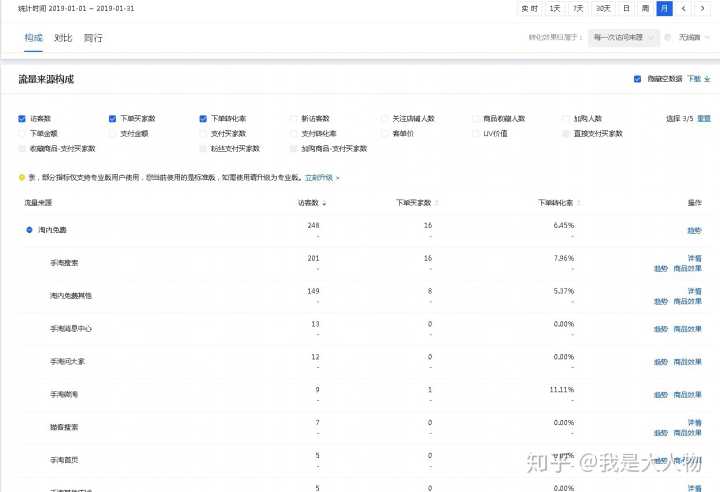Toggle the 隐藏空数据 checkbox
The image size is (720, 492).
pyautogui.click(x=638, y=78)
